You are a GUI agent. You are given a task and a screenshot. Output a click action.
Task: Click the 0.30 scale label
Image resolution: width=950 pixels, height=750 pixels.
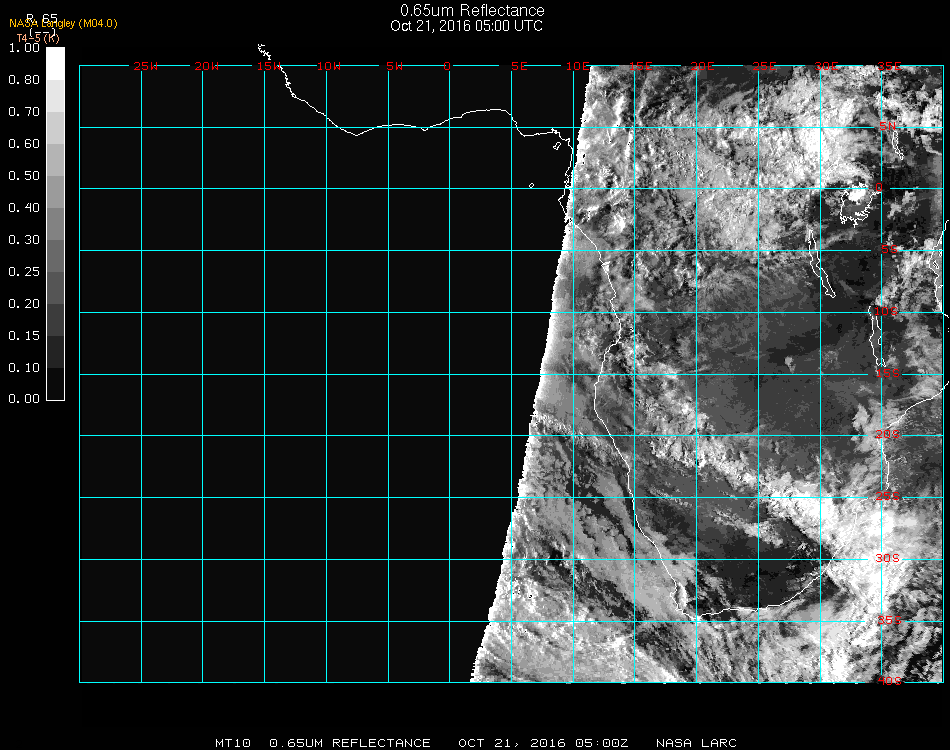coord(24,241)
